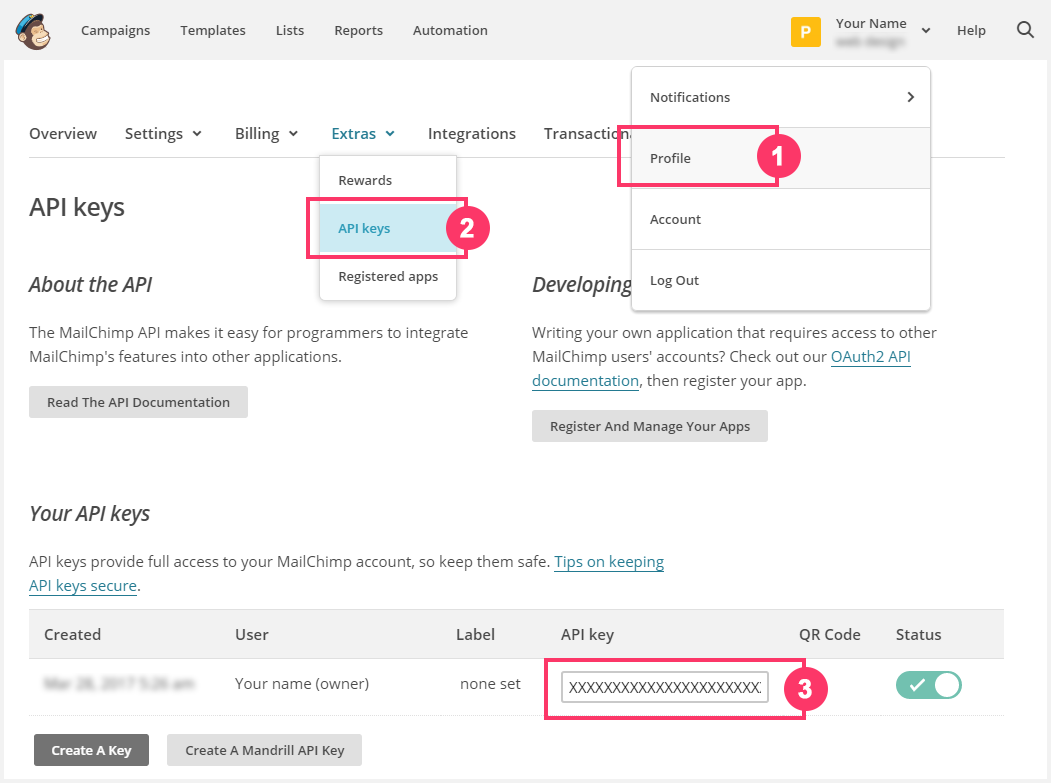Viewport: 1051px width, 783px height.
Task: Click Register And Manage Your Apps
Action: [650, 426]
